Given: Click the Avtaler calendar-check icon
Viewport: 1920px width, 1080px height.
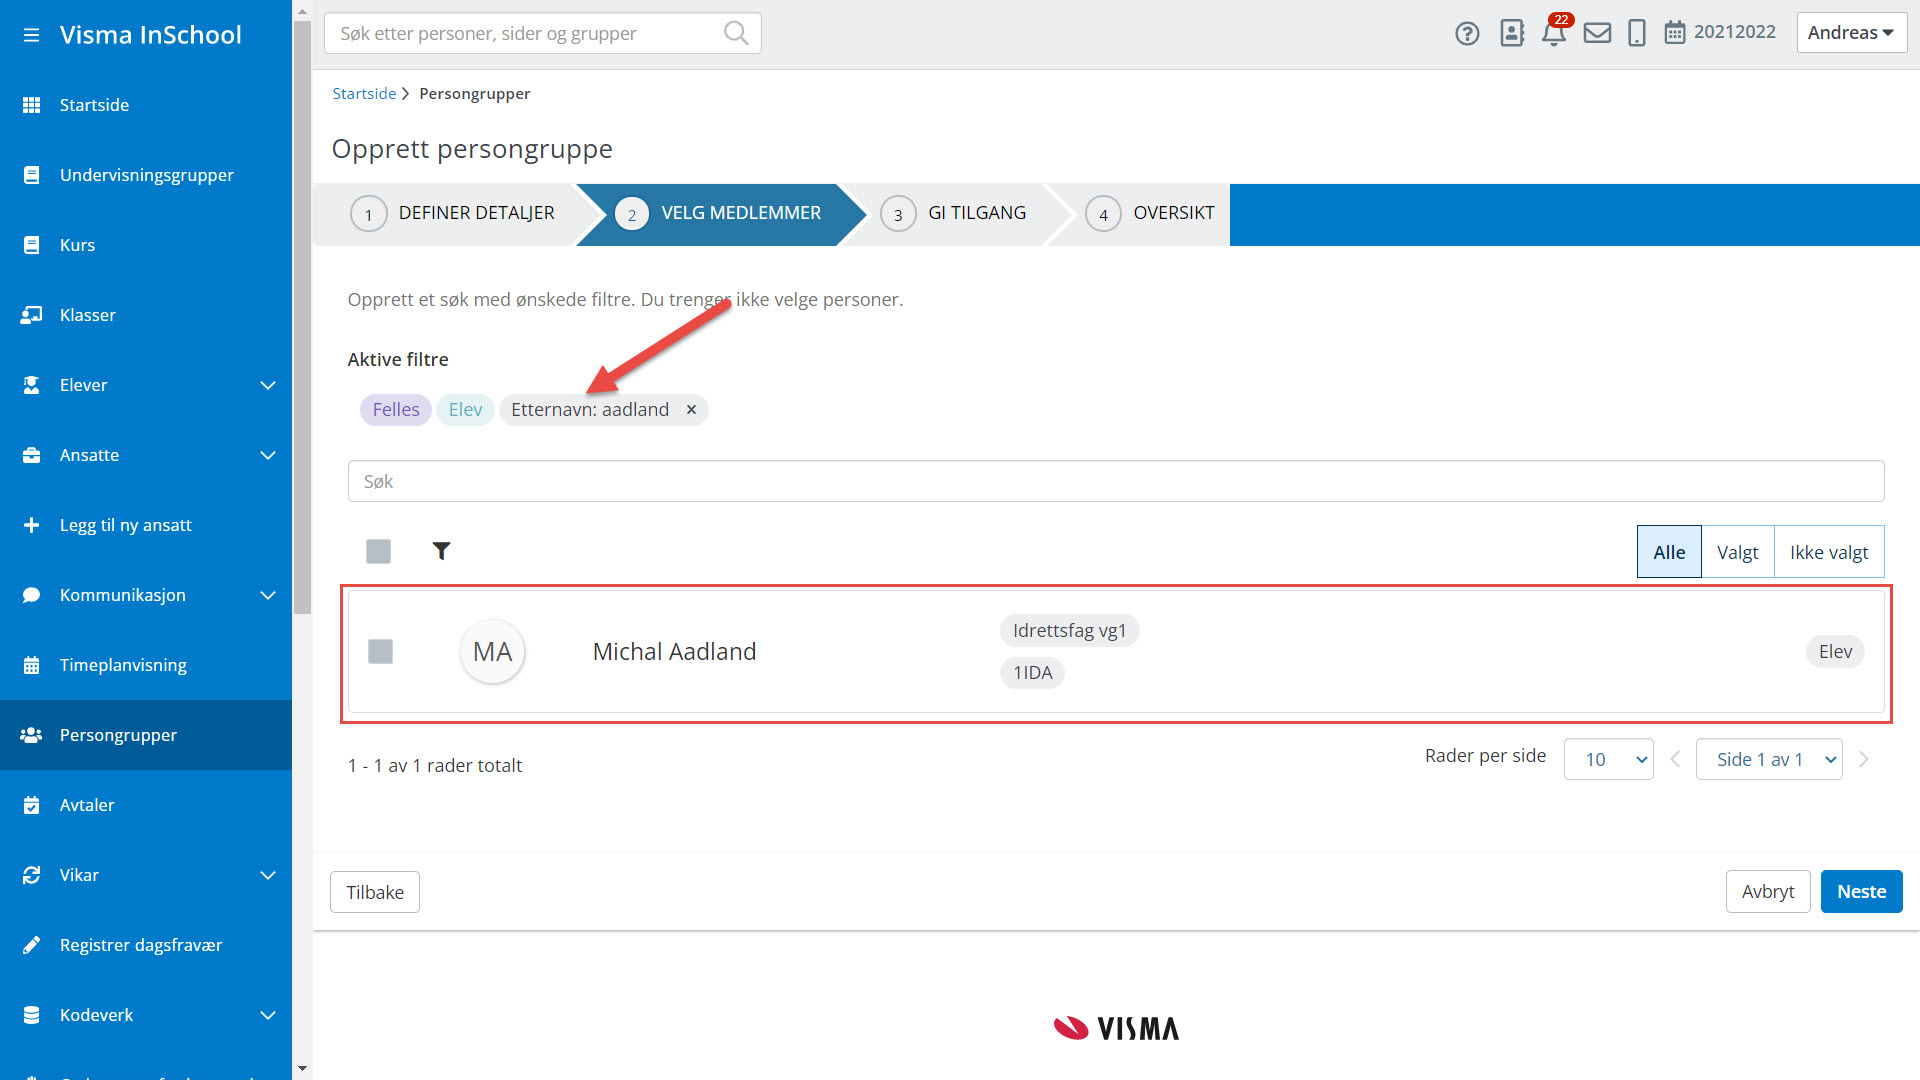Looking at the screenshot, I should point(31,805).
